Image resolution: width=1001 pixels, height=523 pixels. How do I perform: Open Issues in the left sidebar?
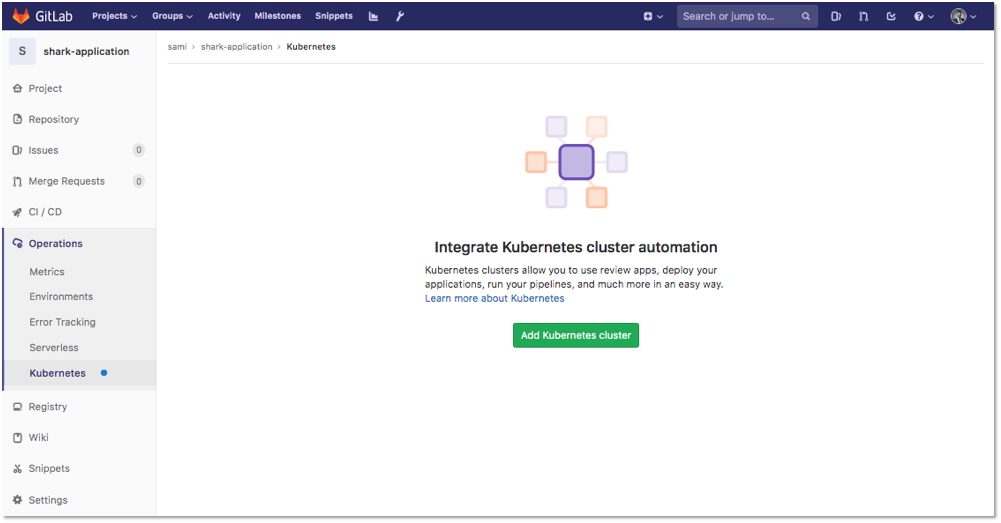43,150
